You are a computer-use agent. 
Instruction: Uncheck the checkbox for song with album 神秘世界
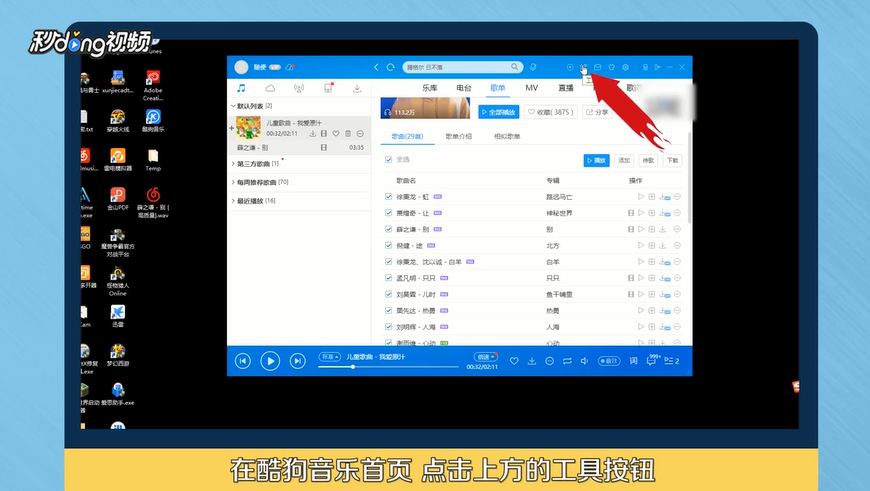coord(388,212)
